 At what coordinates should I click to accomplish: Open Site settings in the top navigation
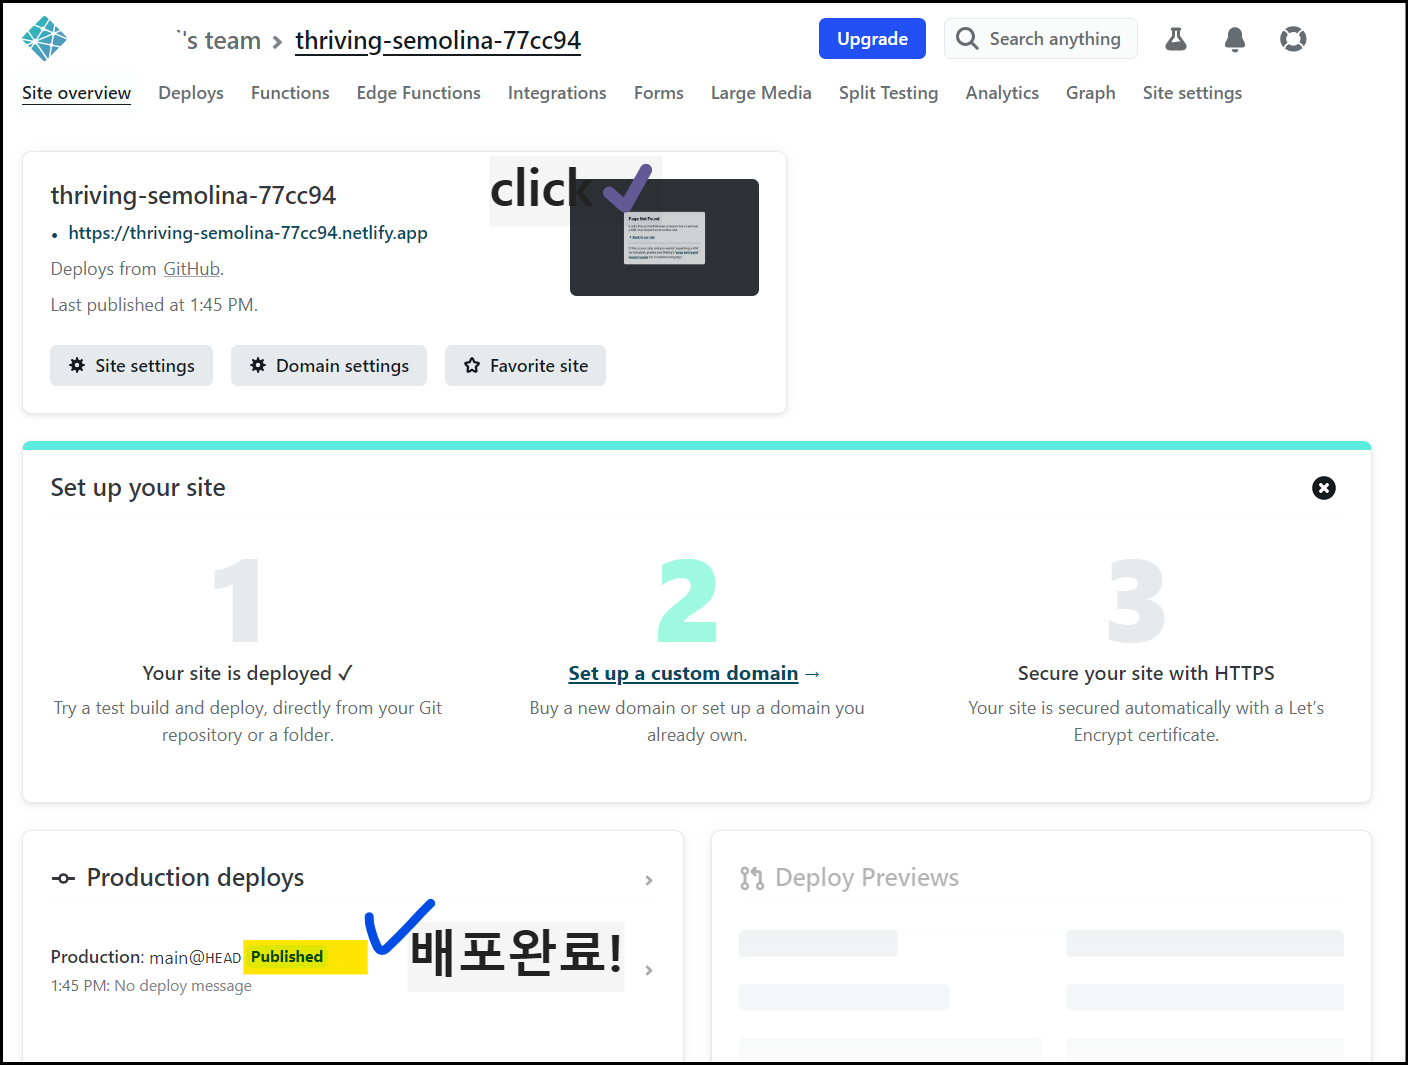(x=1193, y=93)
